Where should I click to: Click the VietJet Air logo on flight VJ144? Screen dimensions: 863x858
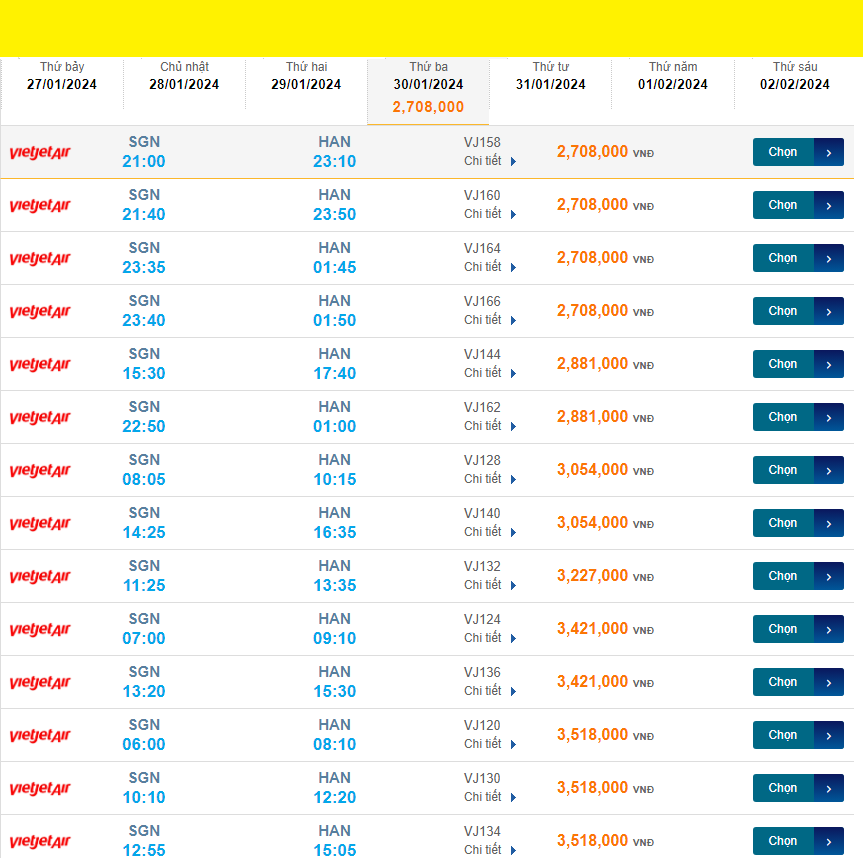click(40, 365)
